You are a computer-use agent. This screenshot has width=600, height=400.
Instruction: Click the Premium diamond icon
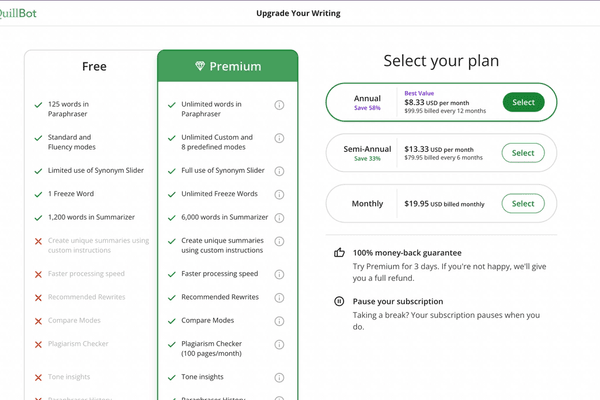[200, 67]
